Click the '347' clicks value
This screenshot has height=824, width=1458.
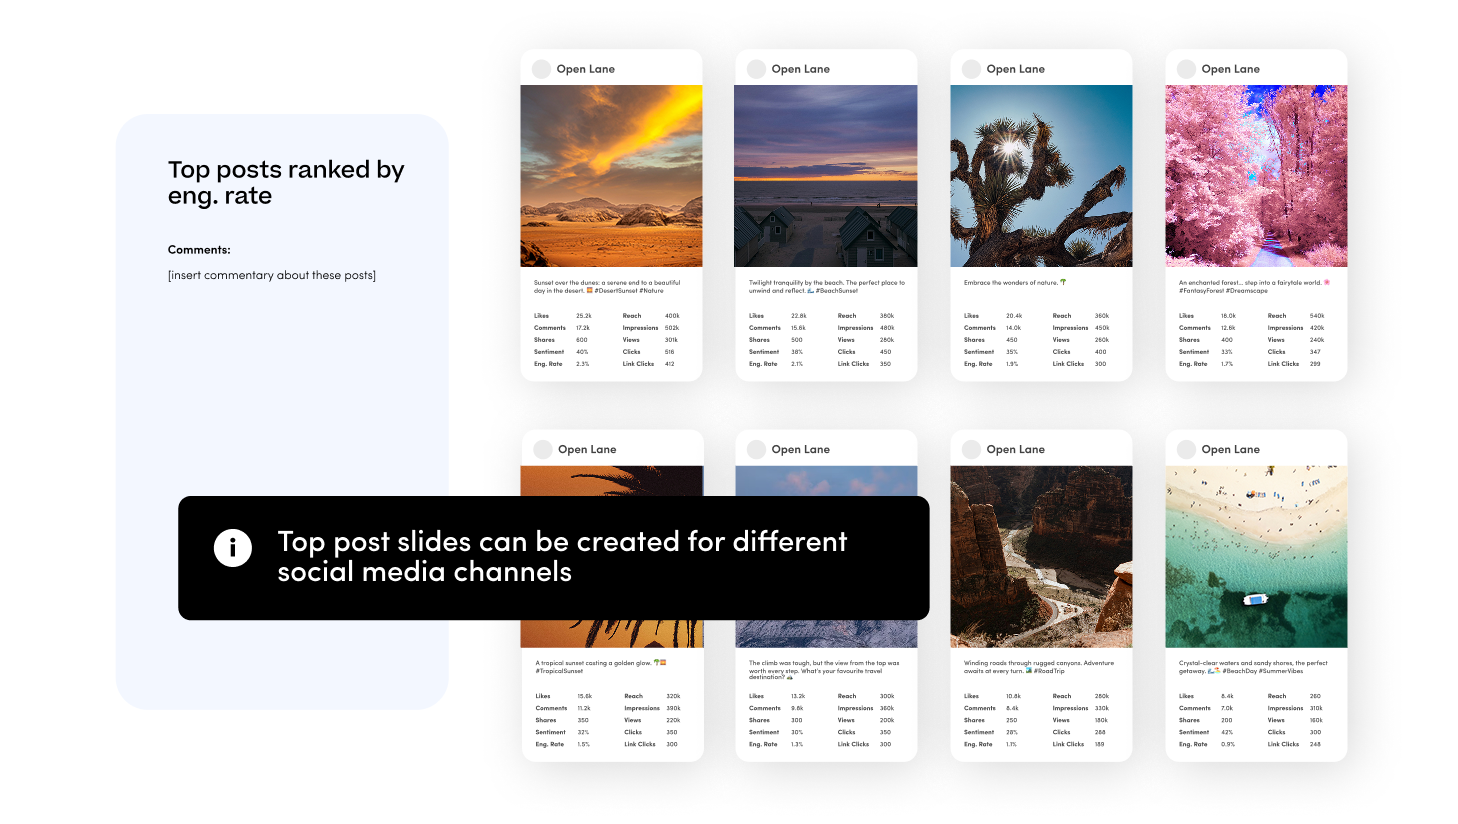[1315, 352]
